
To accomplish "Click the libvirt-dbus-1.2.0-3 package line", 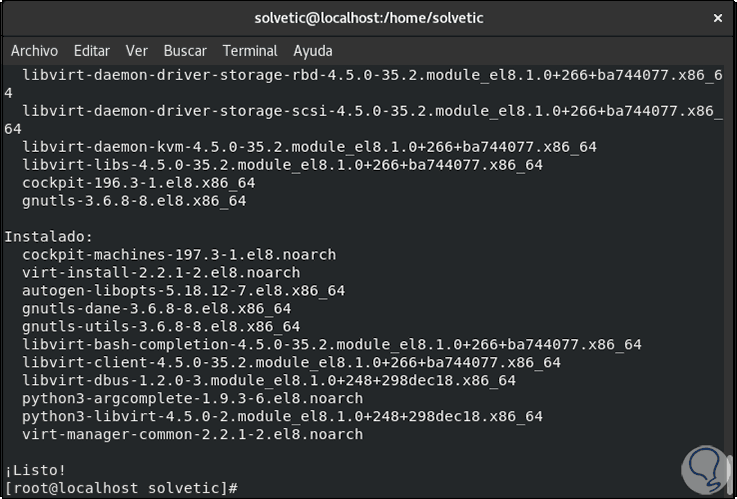I will tap(268, 380).
